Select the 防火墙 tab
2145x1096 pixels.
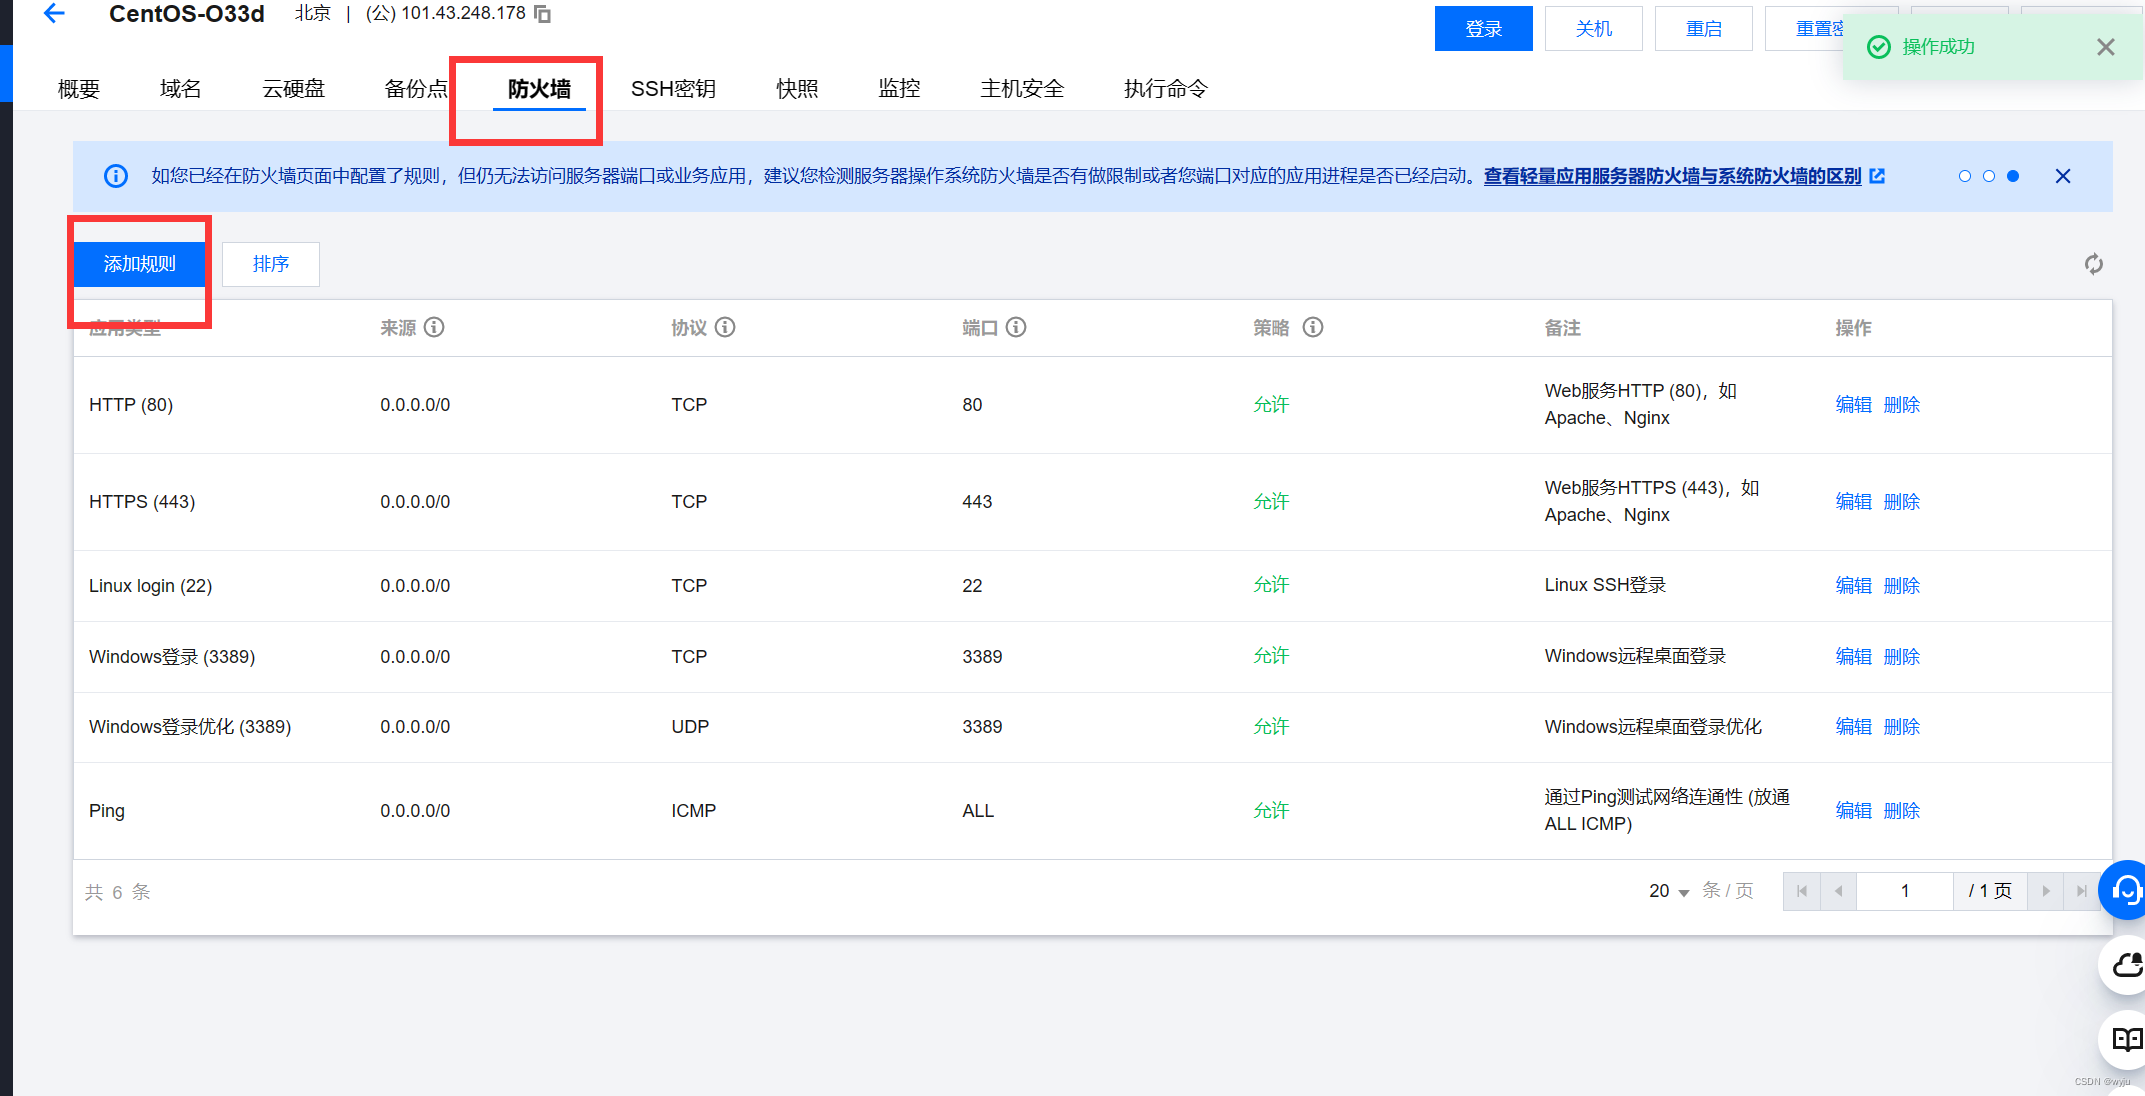(x=539, y=89)
